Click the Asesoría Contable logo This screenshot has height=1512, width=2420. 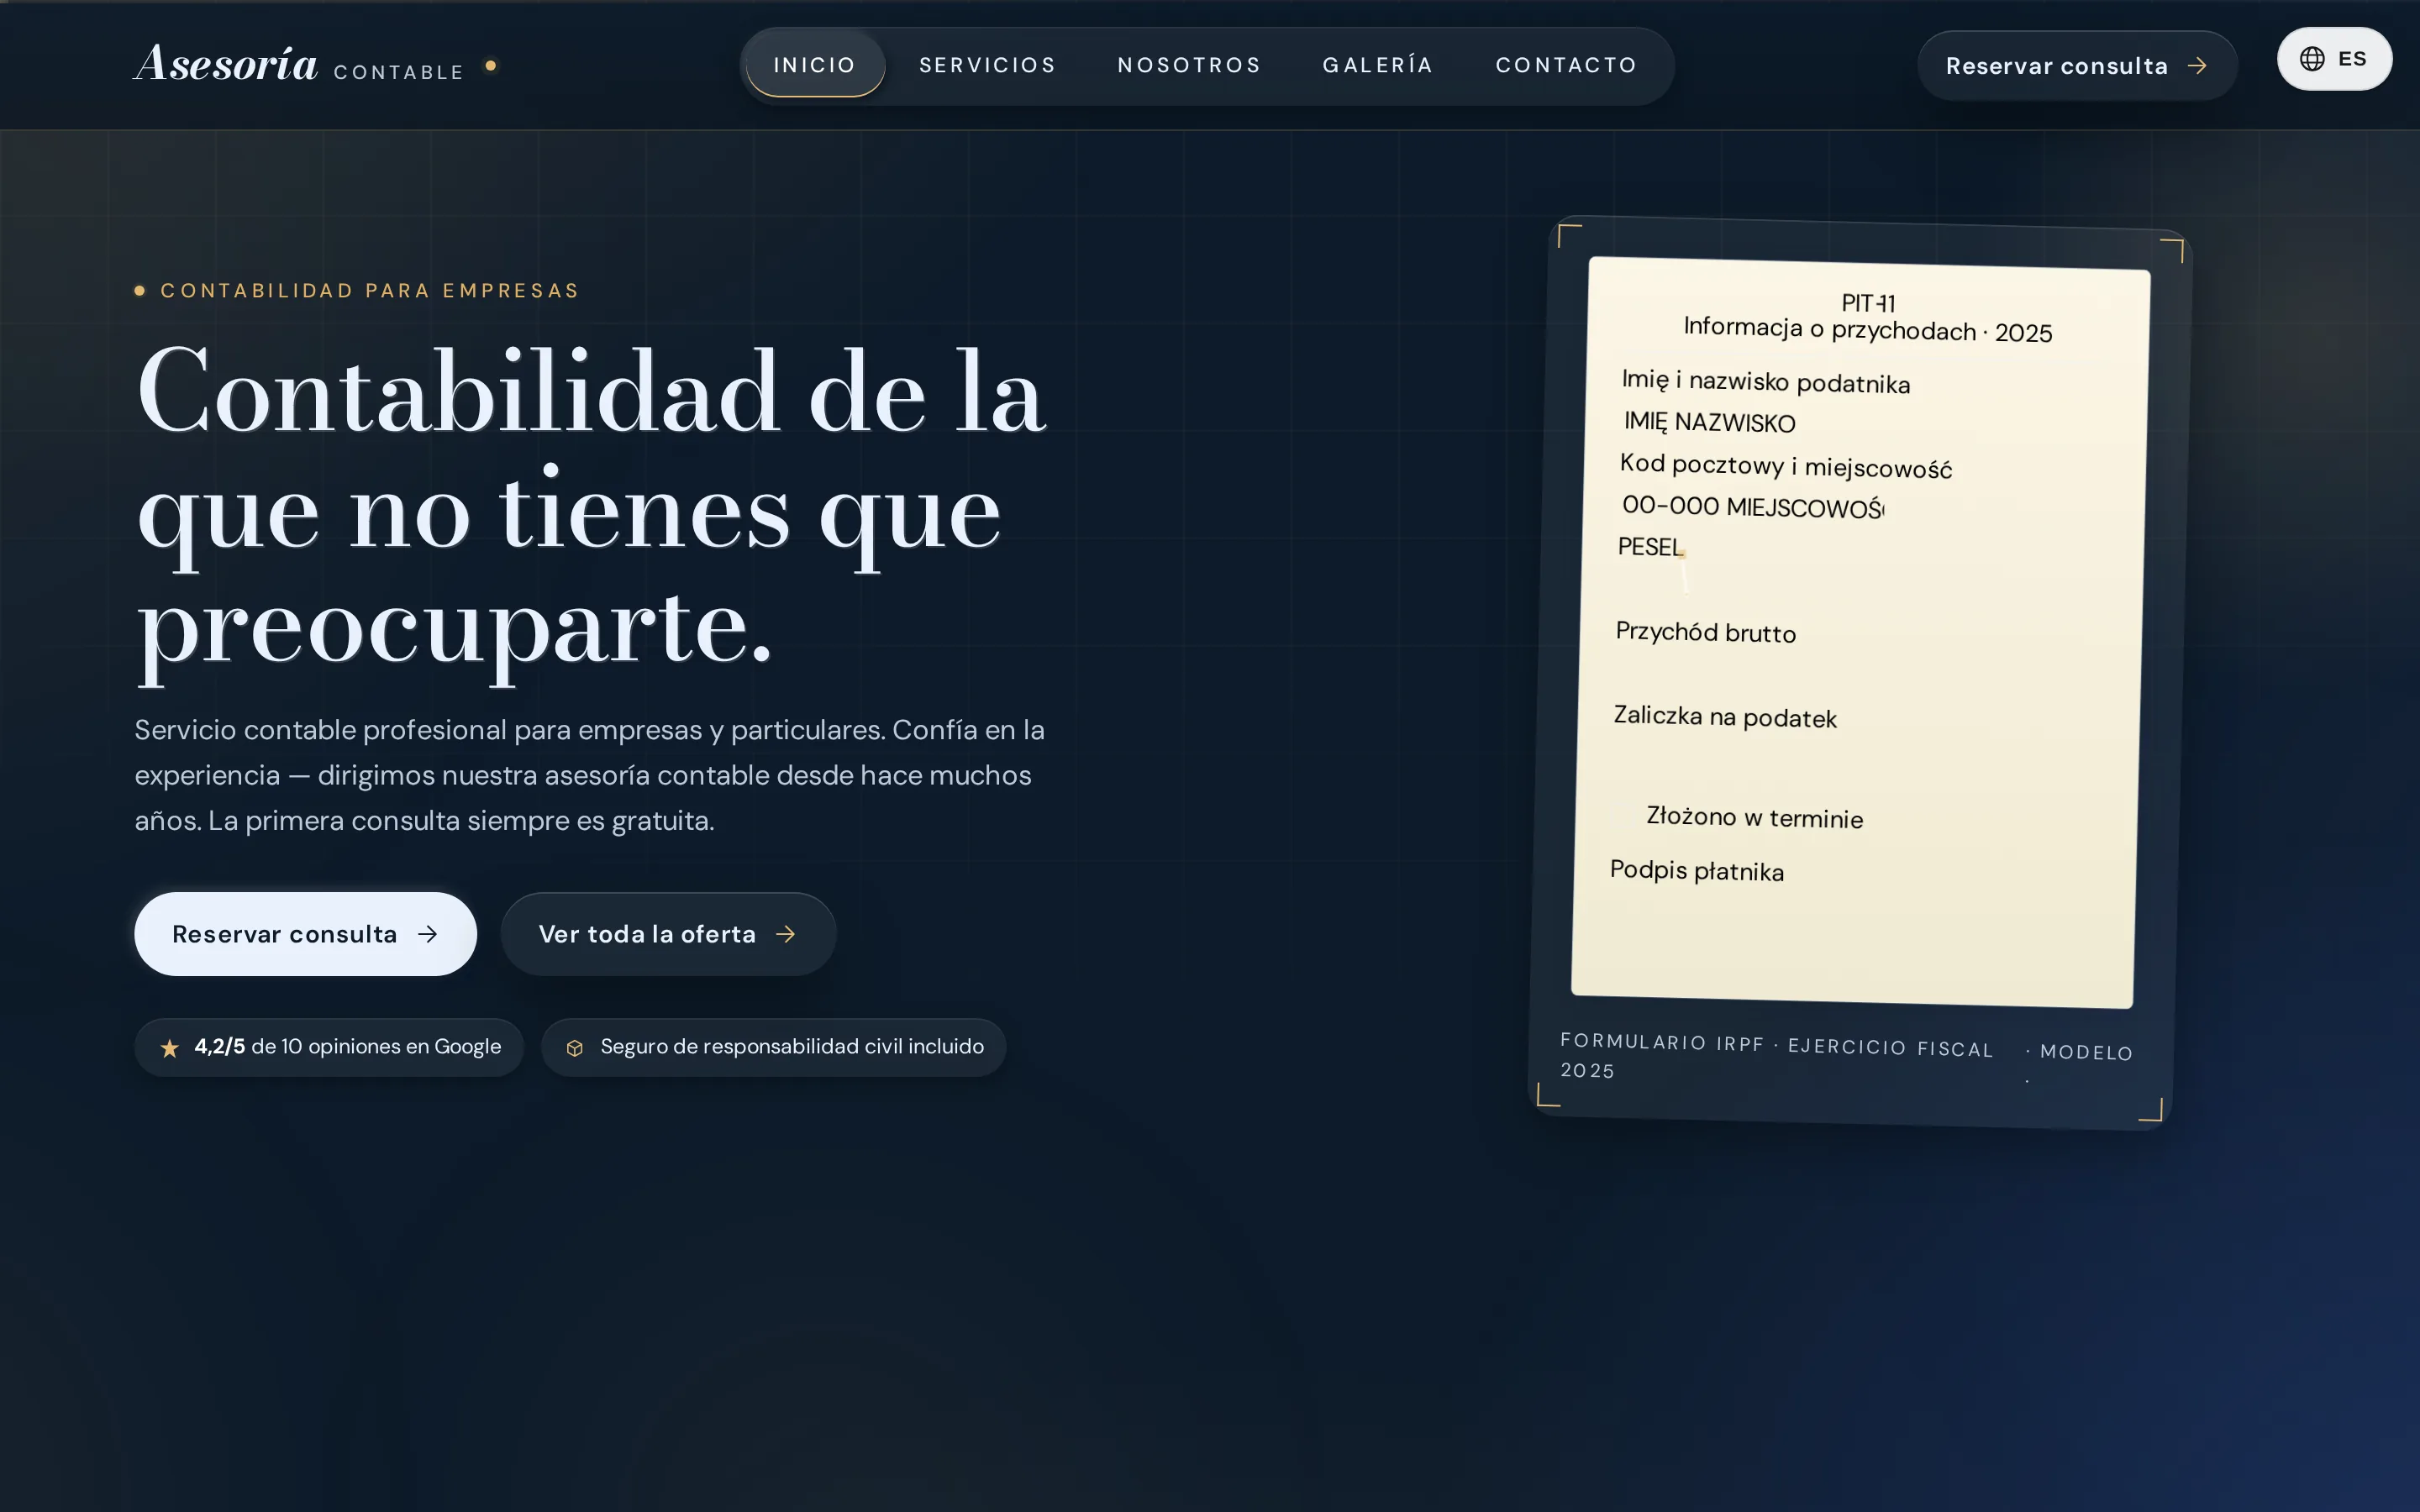click(x=316, y=65)
